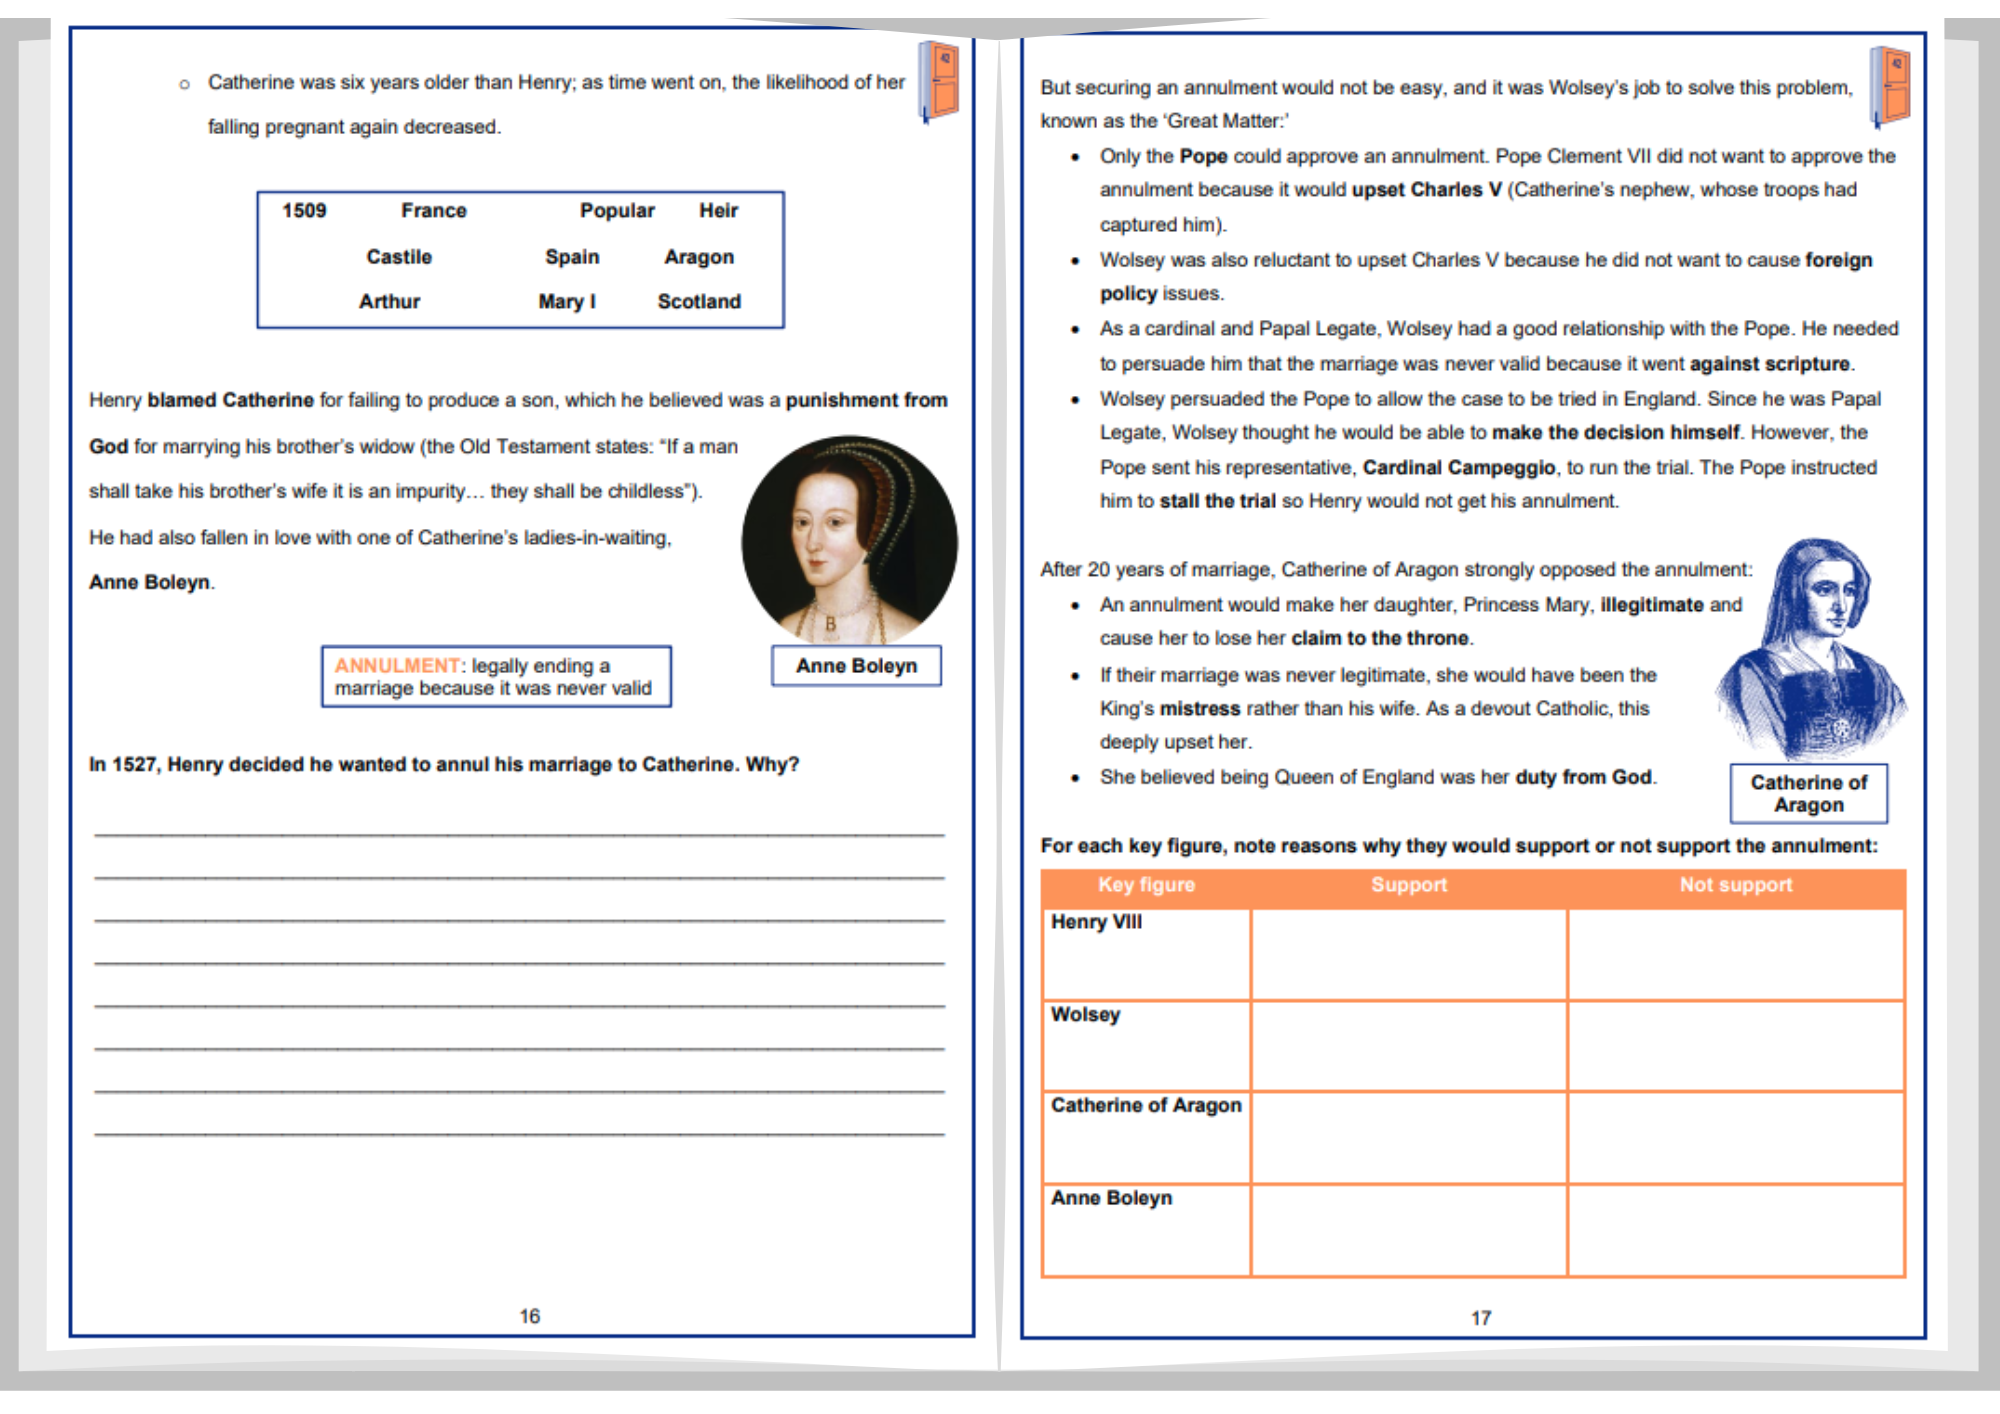Click the orange door icon on page 16

click(939, 82)
